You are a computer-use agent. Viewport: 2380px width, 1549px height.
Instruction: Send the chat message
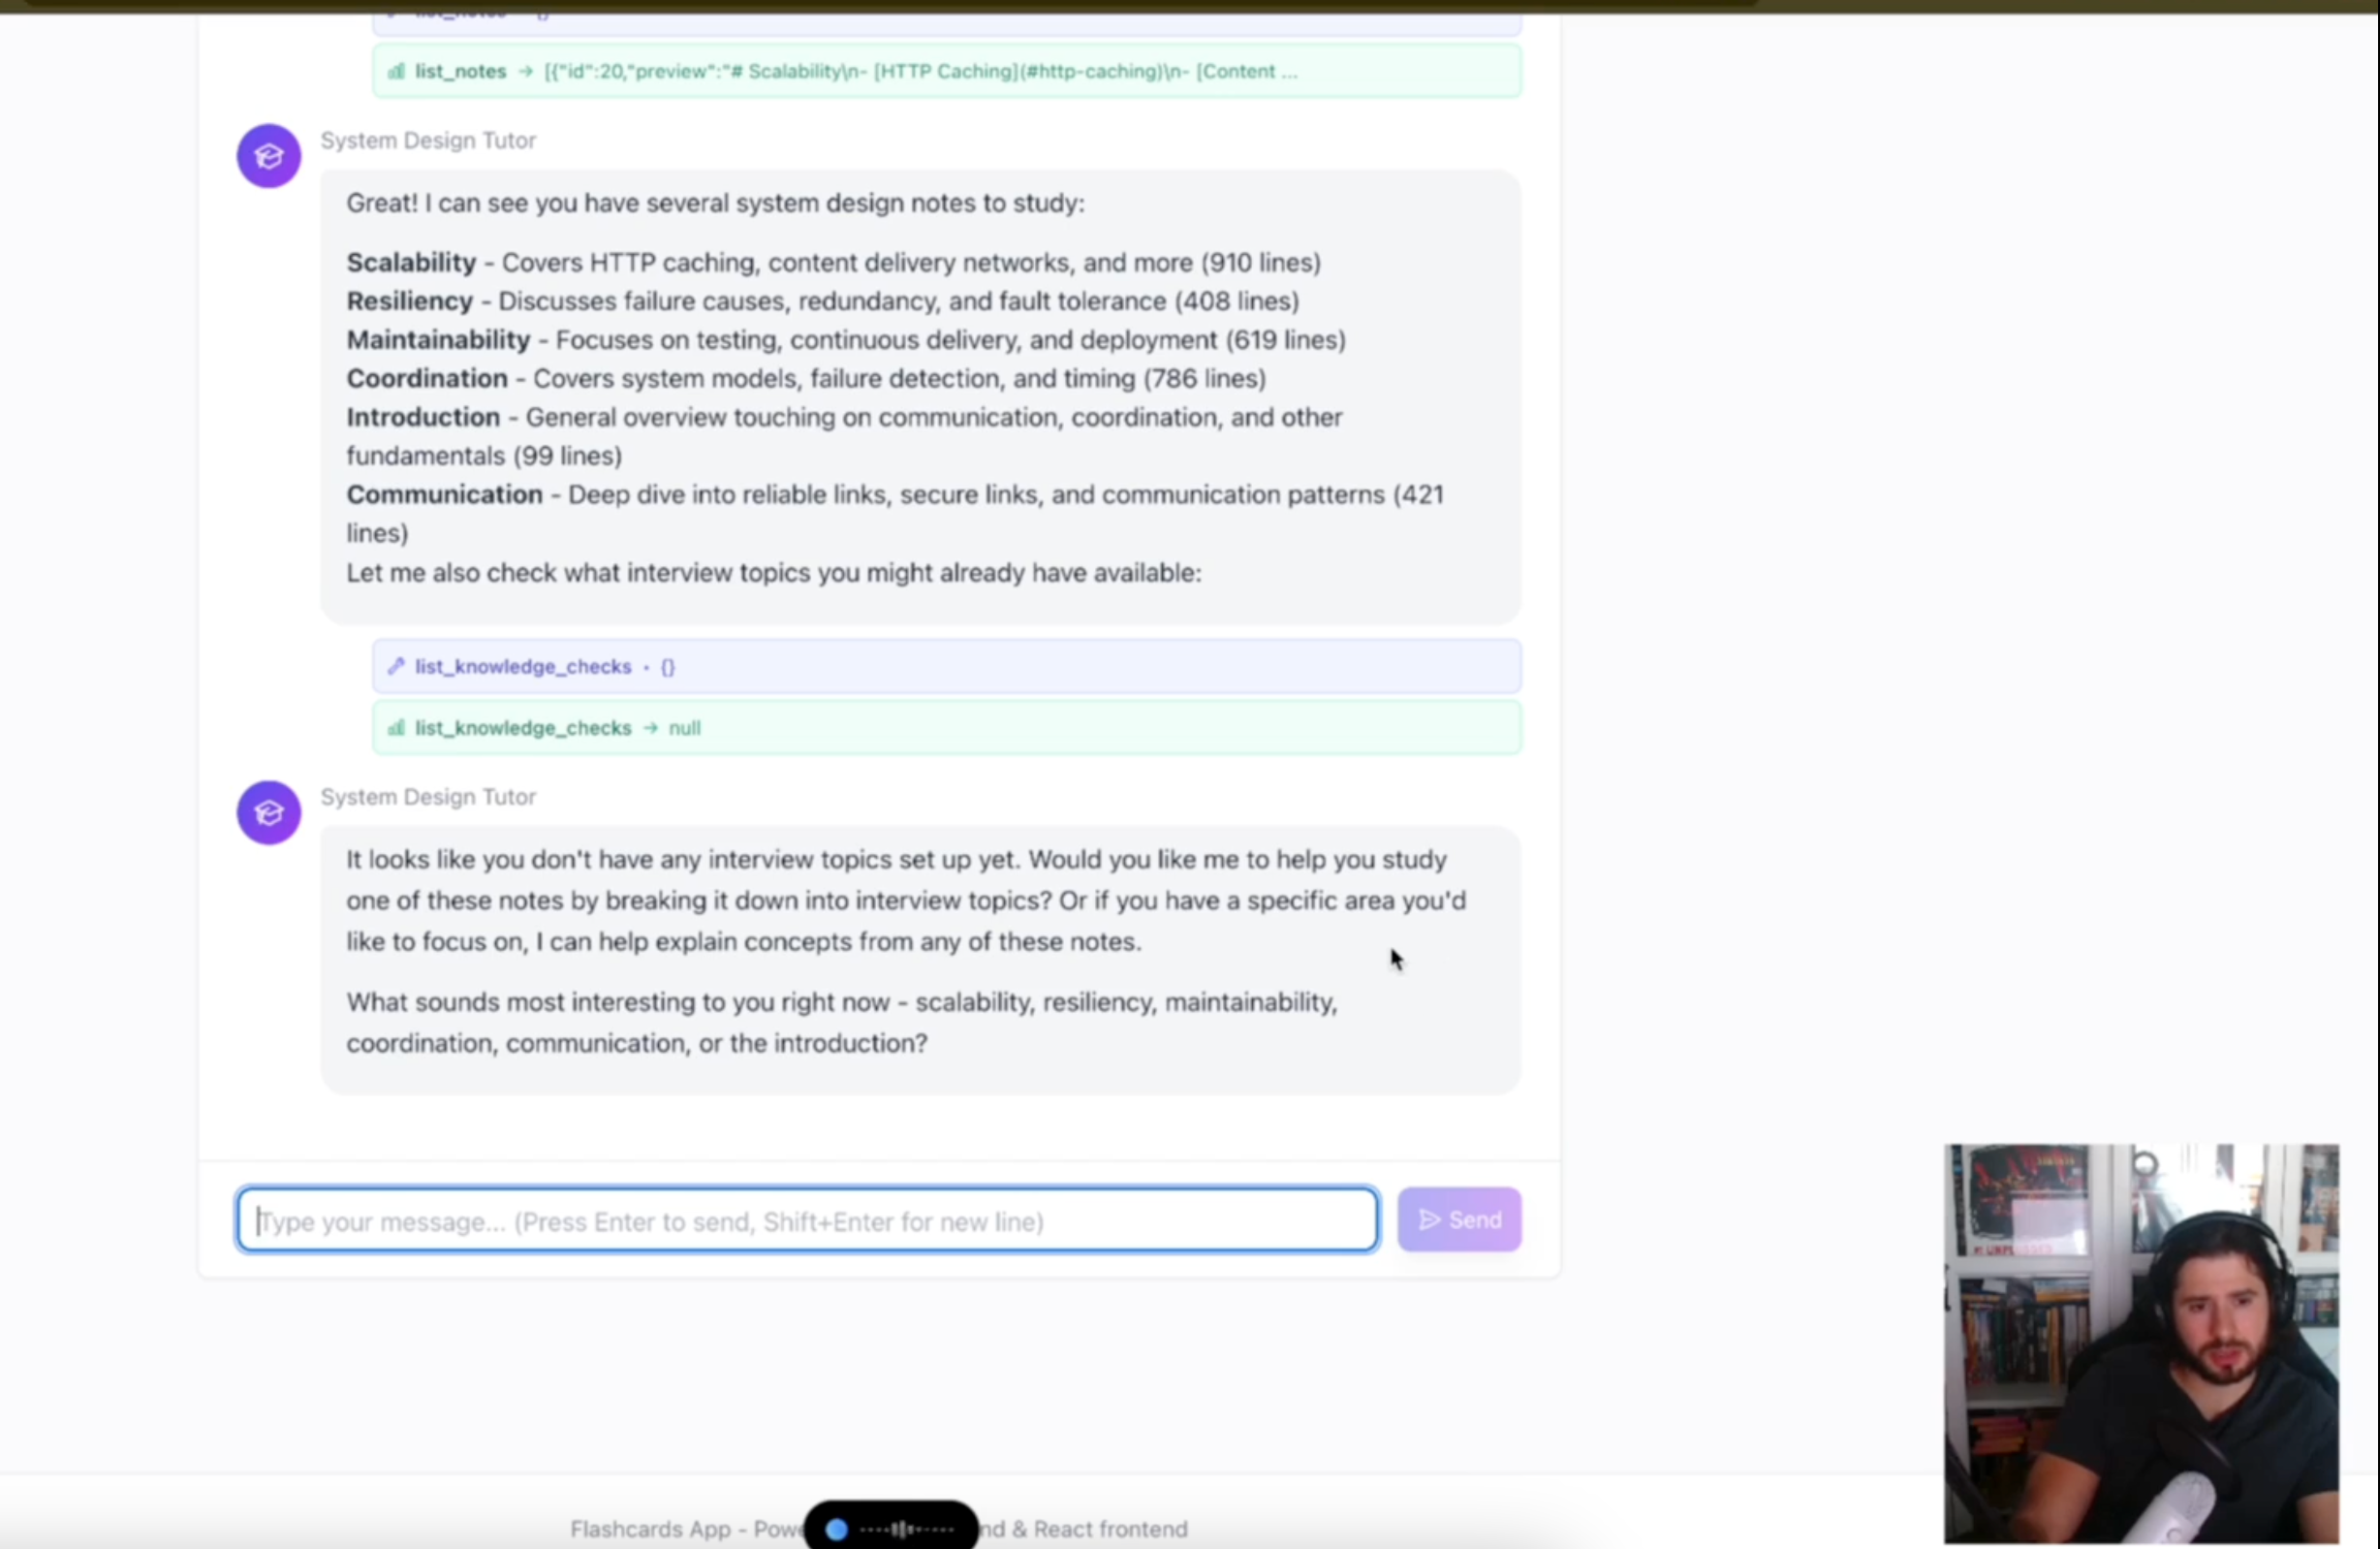pos(1459,1220)
